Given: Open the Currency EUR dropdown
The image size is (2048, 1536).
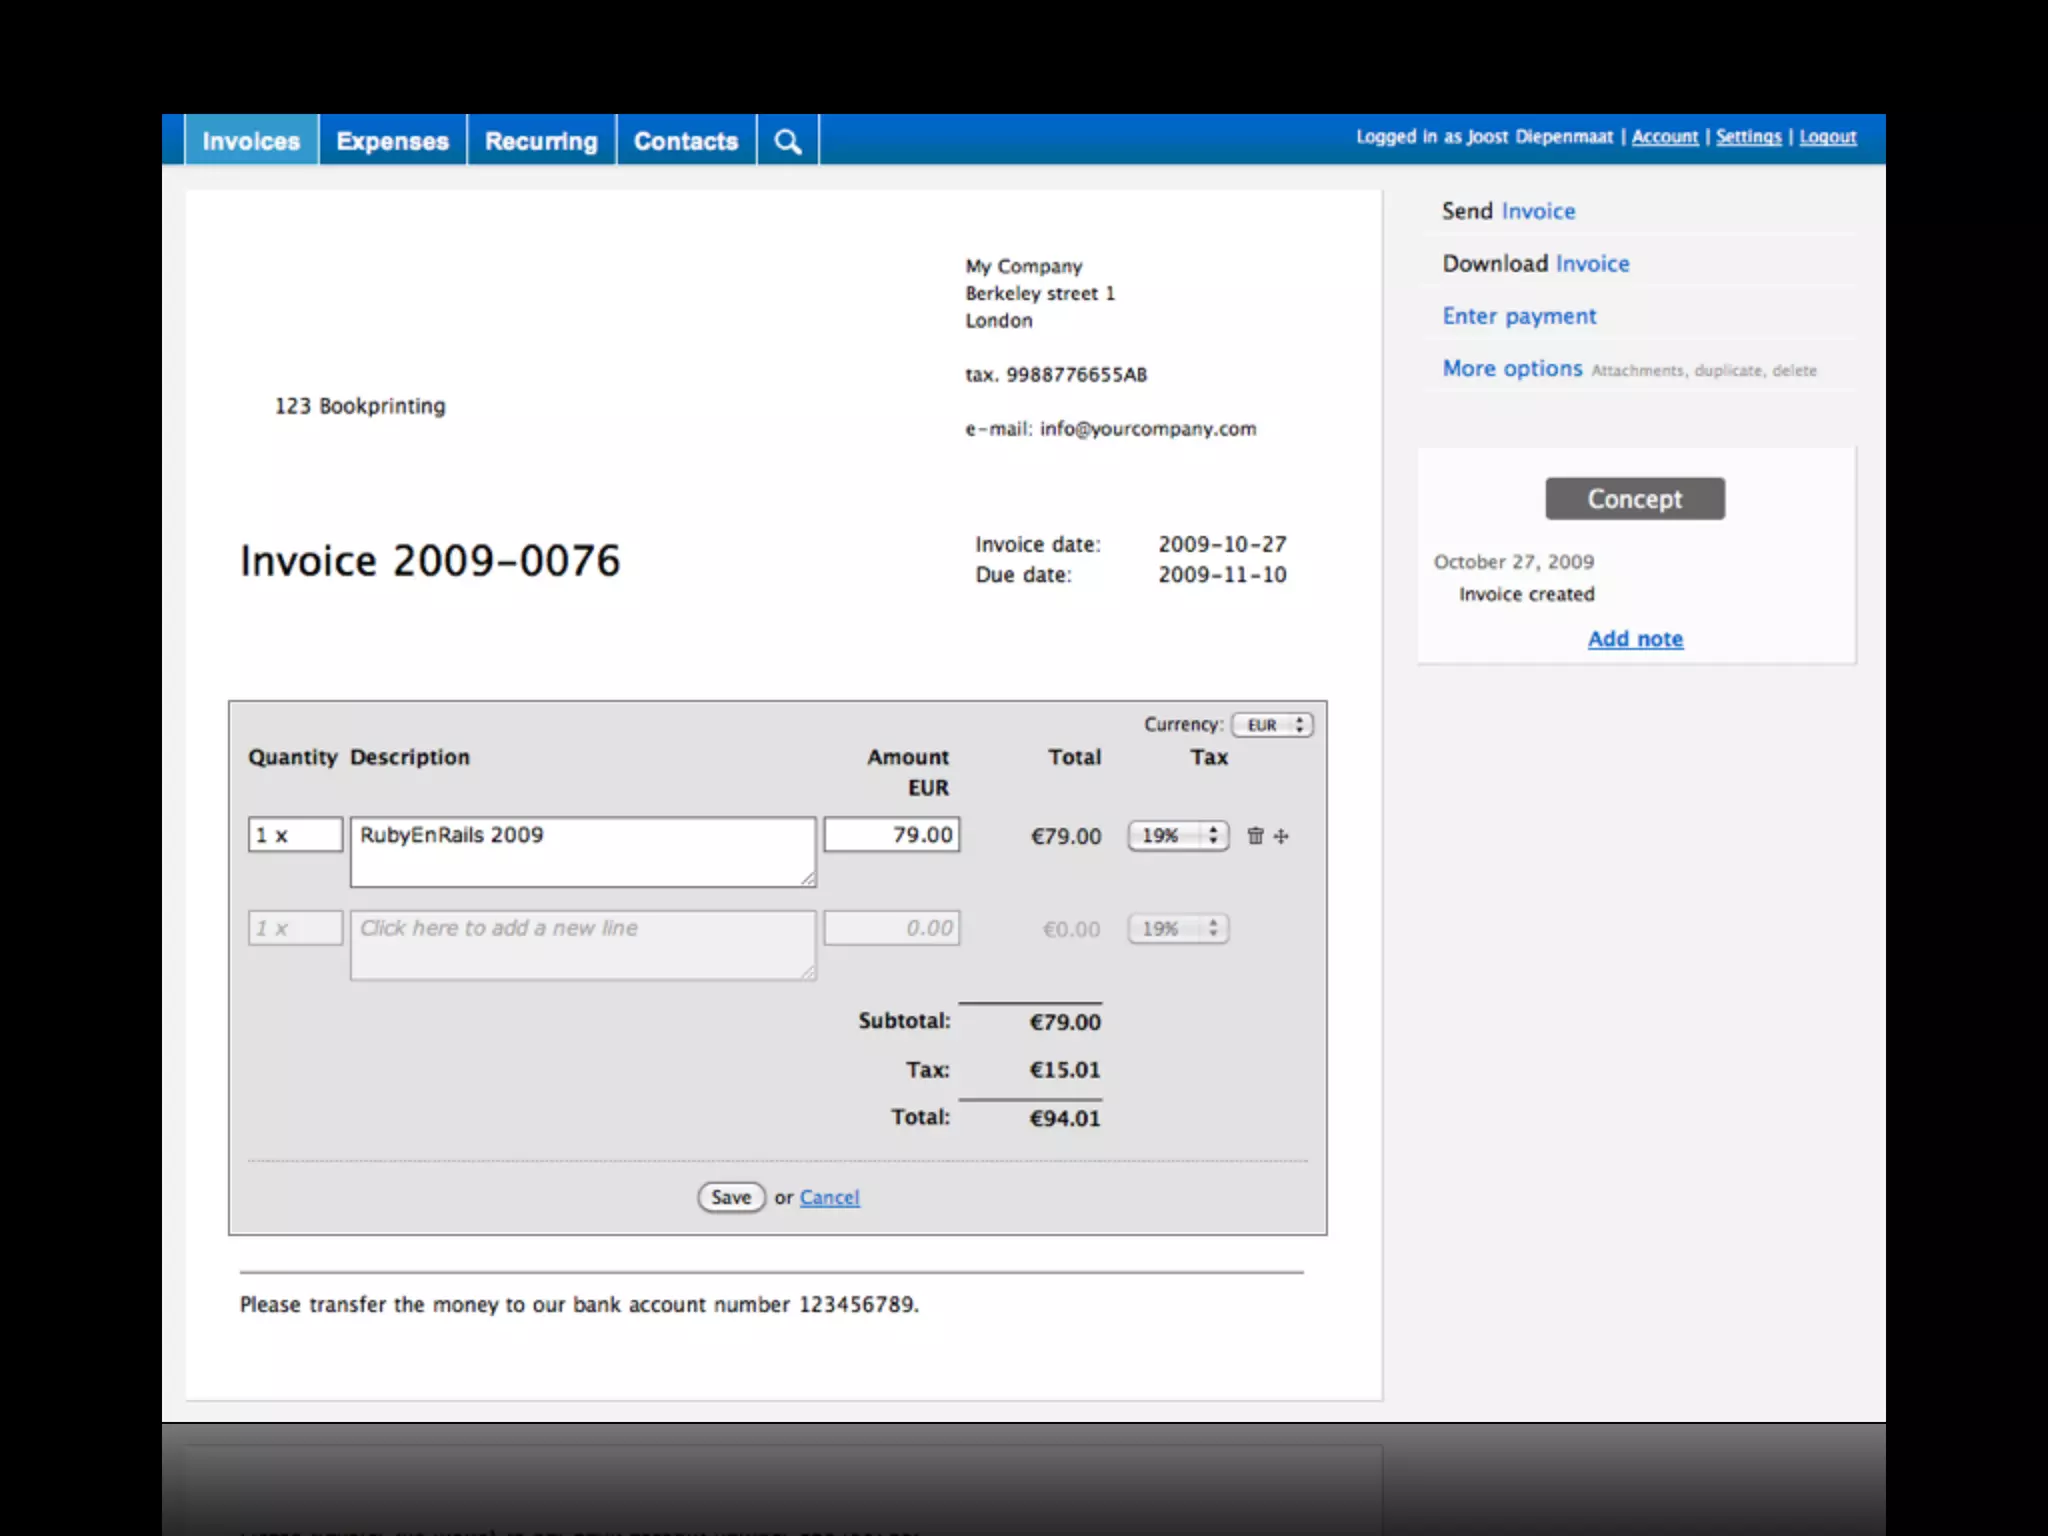Looking at the screenshot, I should pos(1272,725).
